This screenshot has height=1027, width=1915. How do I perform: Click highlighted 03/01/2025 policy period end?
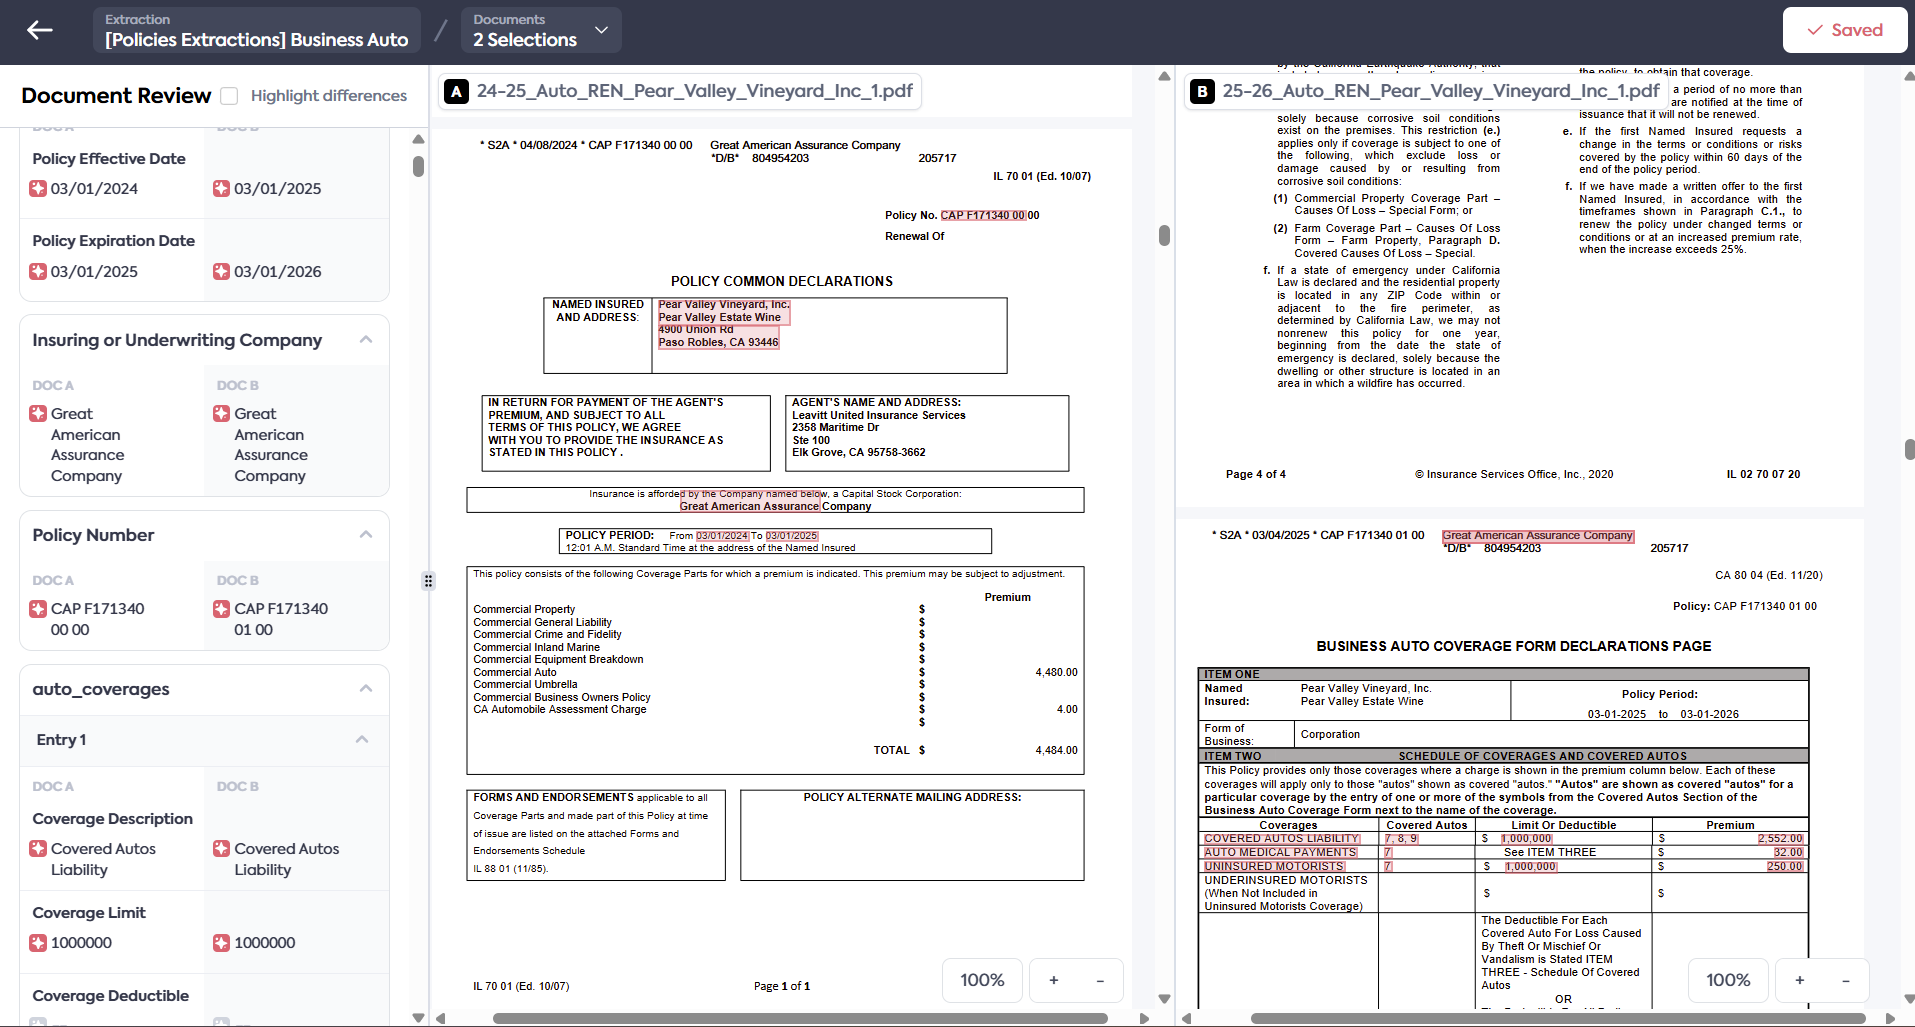pyautogui.click(x=792, y=536)
